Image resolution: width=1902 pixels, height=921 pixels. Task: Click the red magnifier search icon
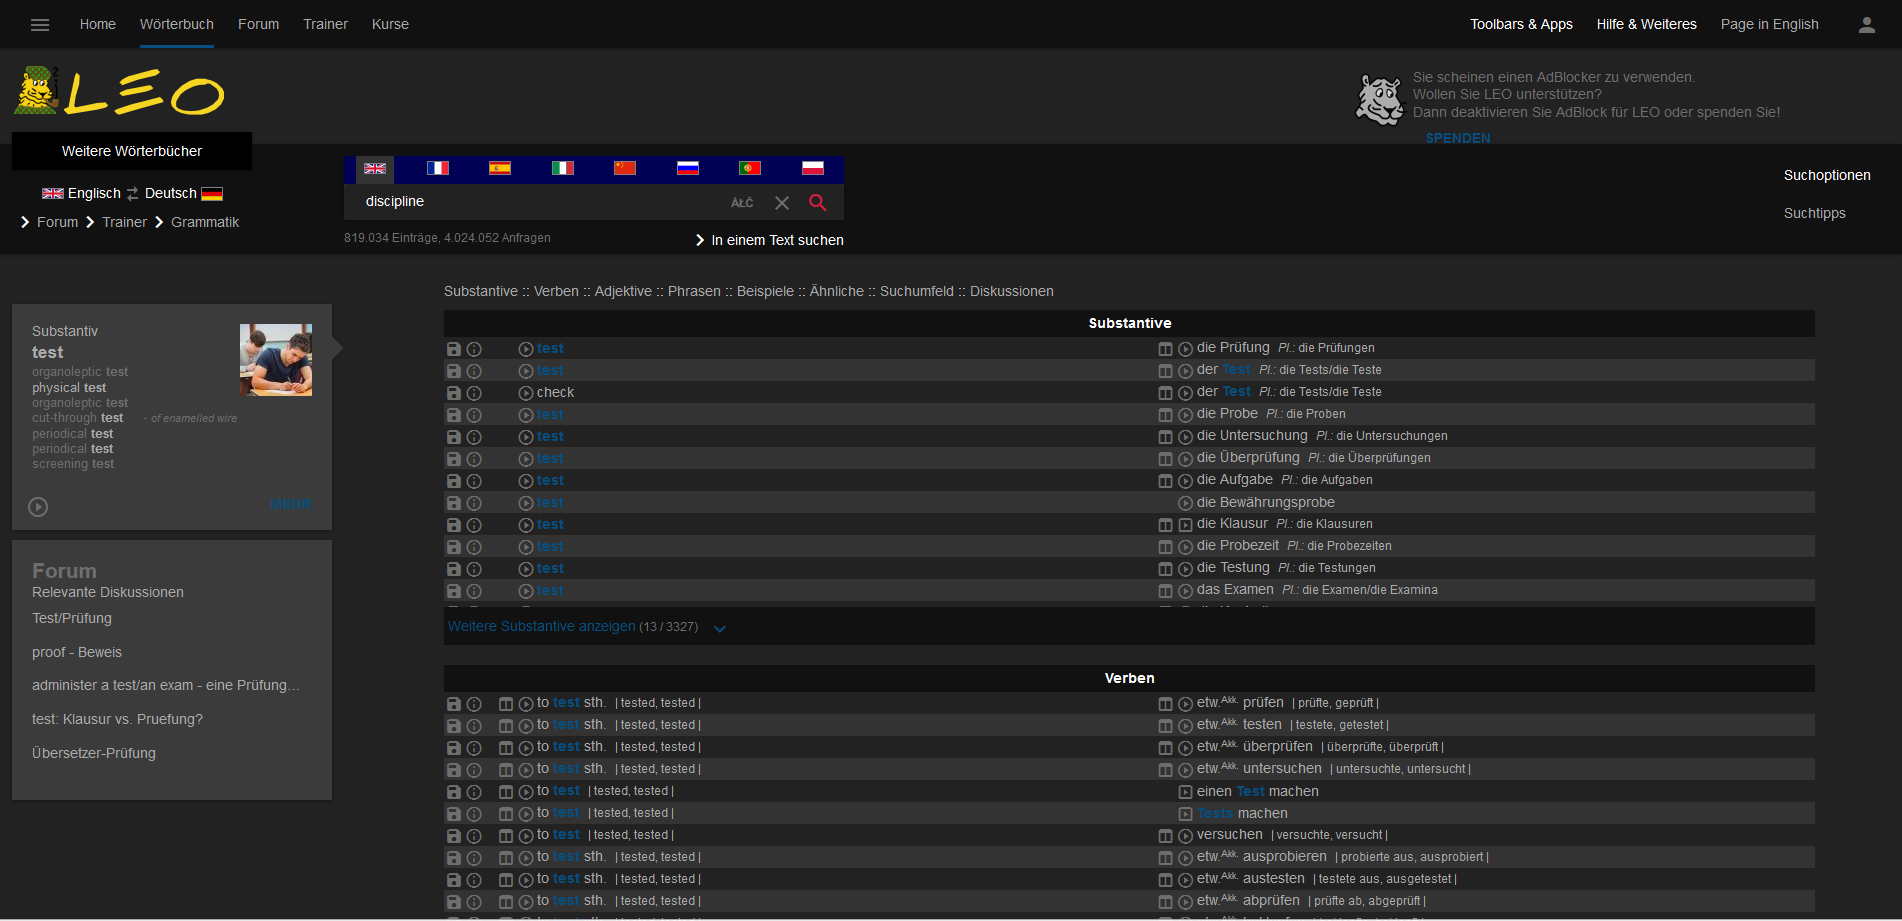tap(817, 203)
